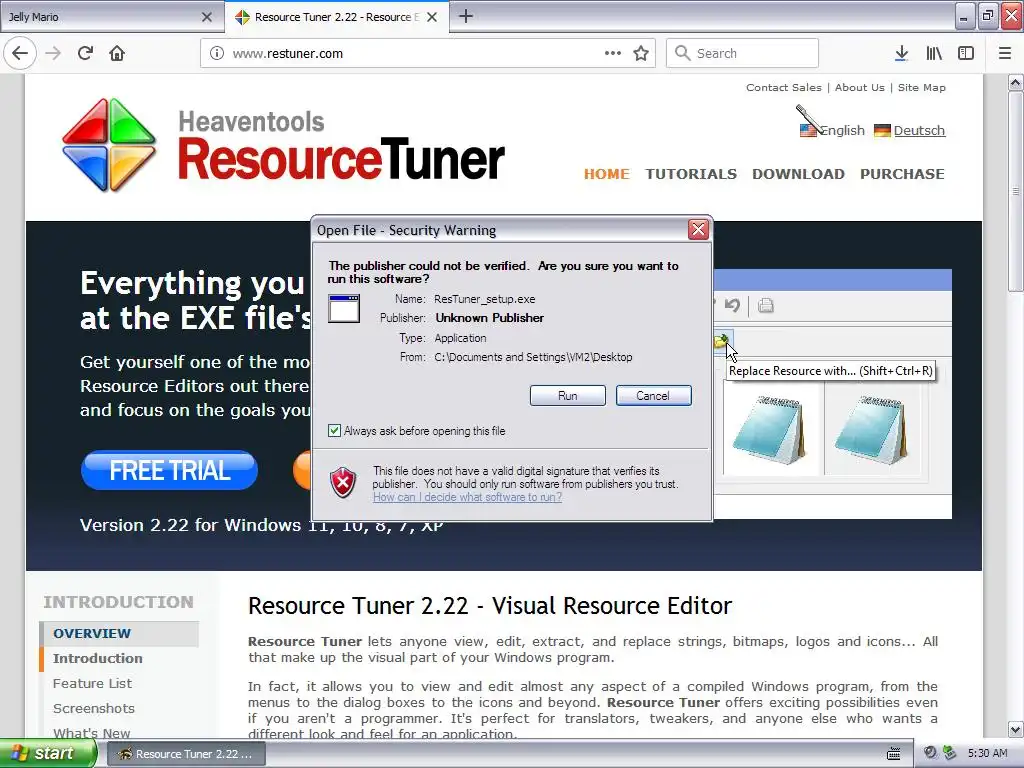Open the Library icon in toolbar
Viewport: 1024px width, 768px height.
(x=934, y=54)
